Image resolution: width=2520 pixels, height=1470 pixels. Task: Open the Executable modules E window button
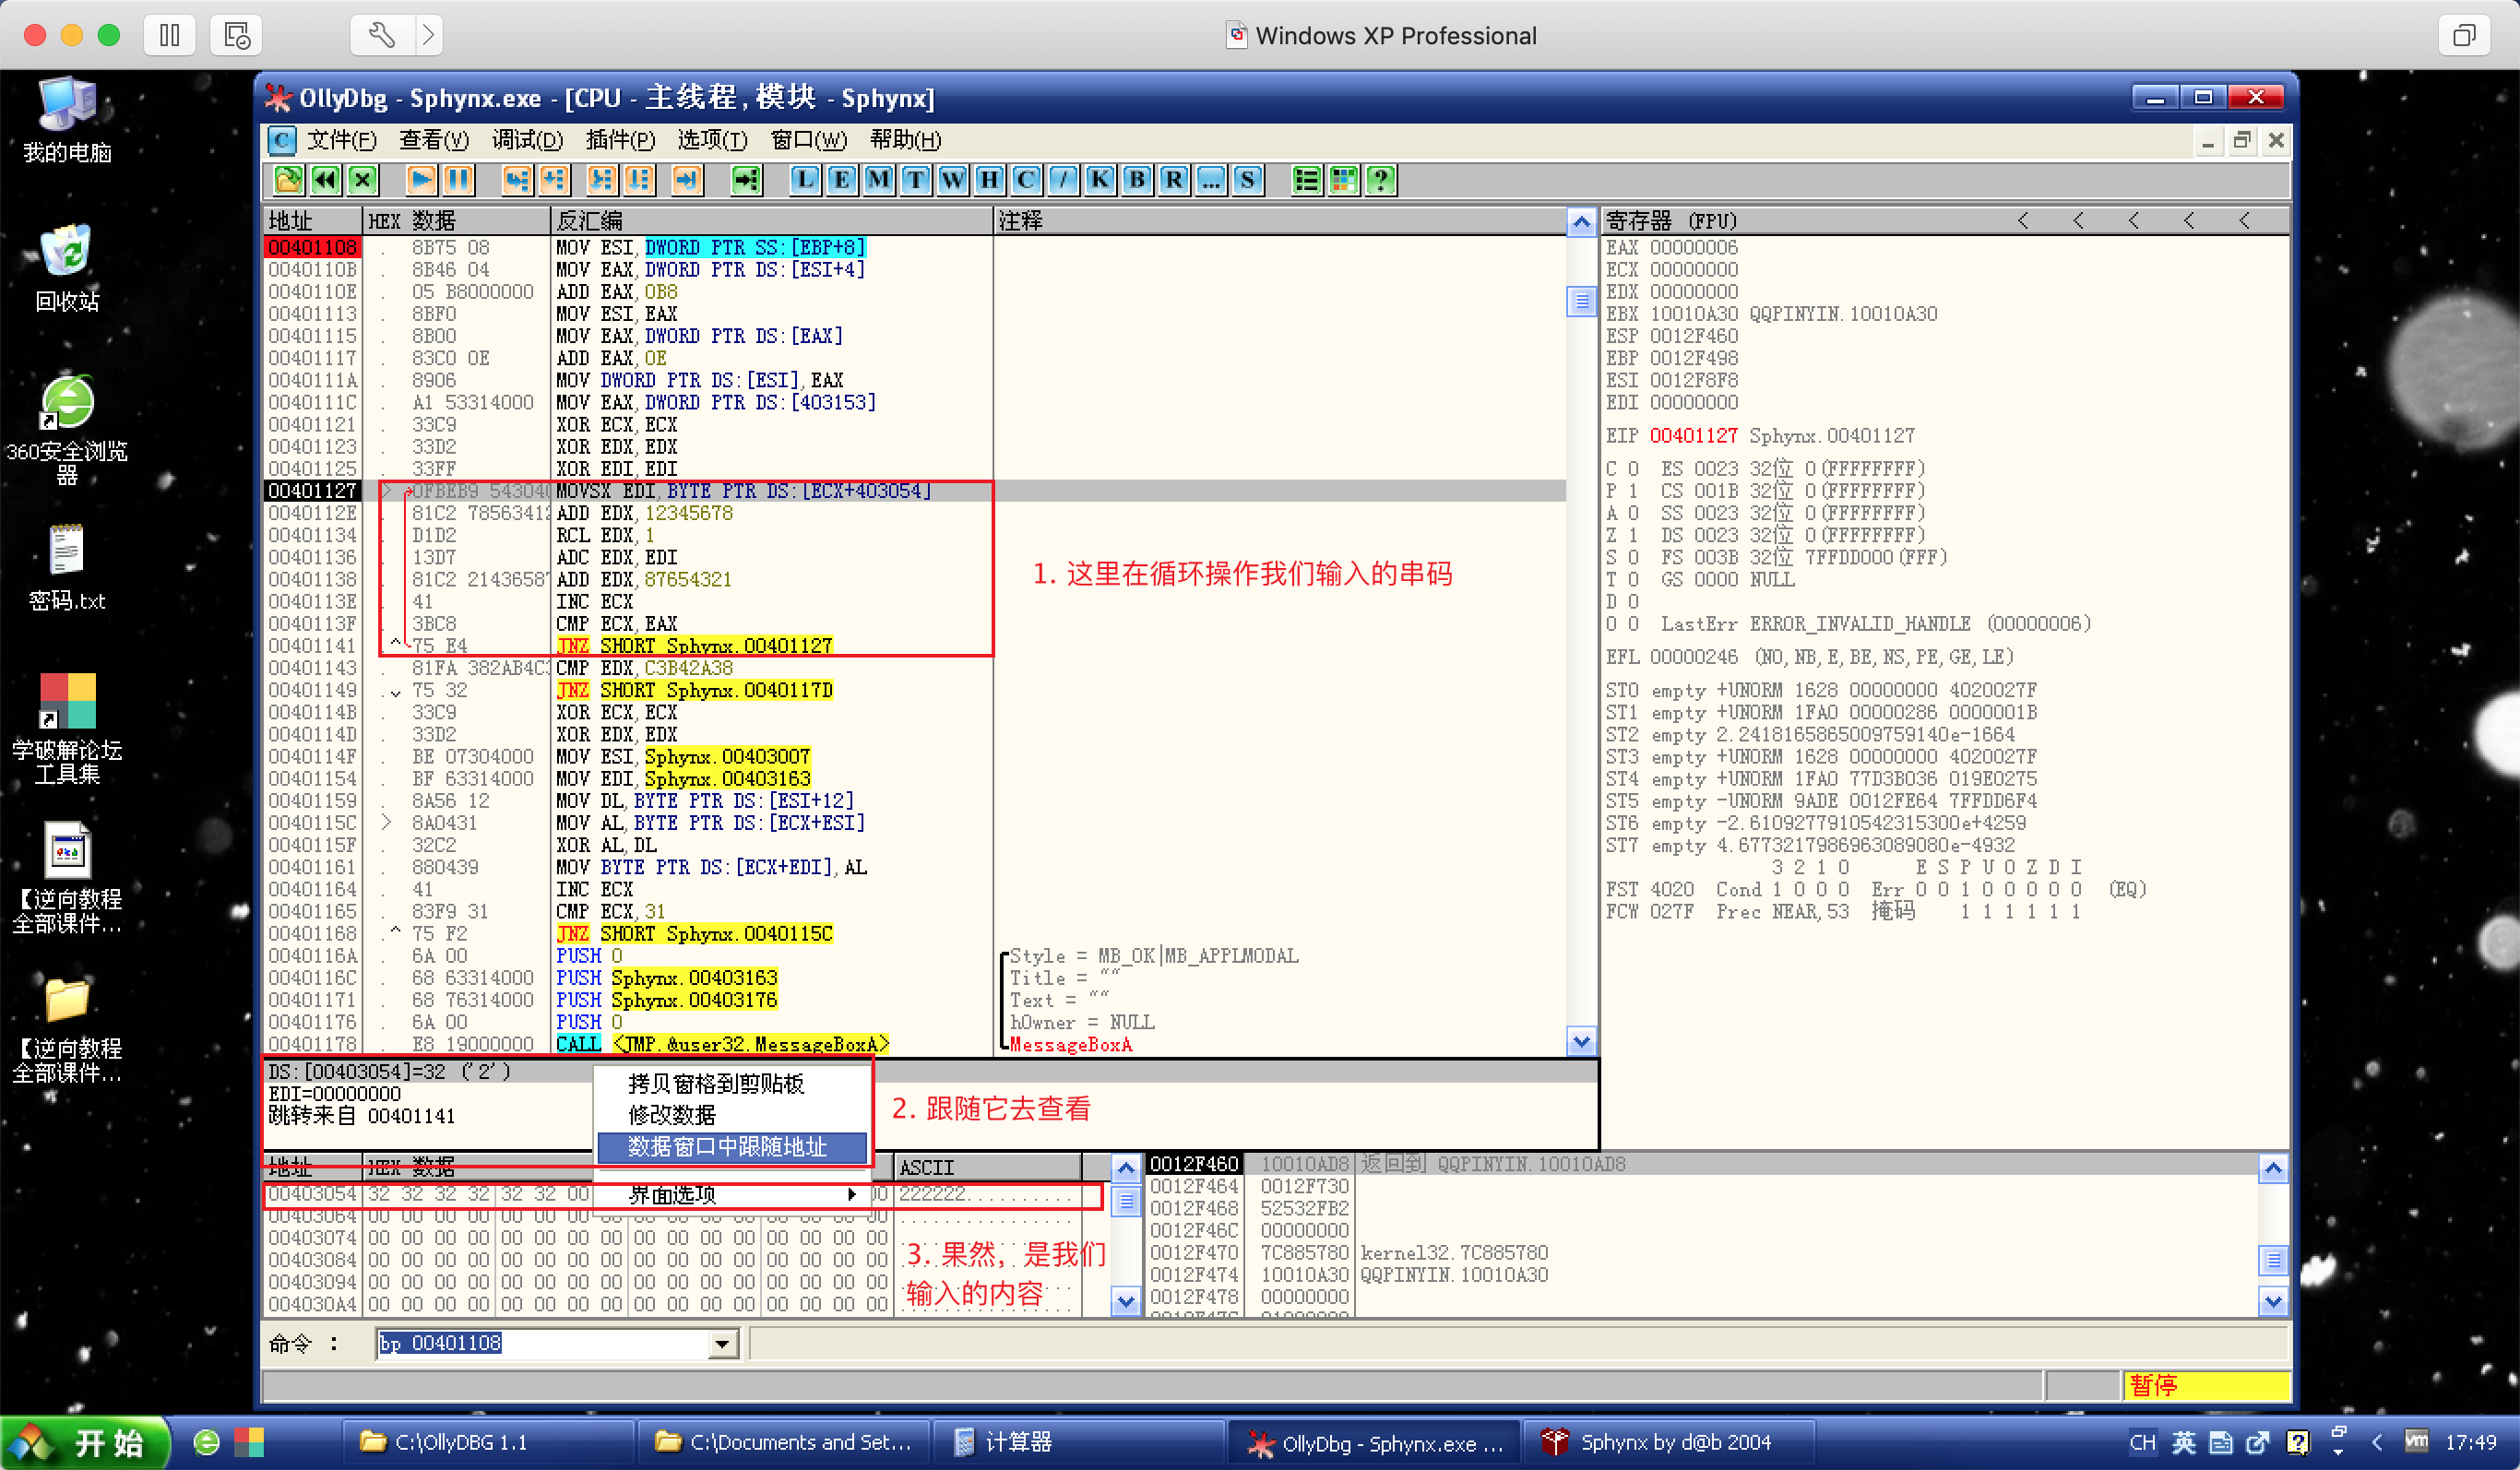[841, 180]
